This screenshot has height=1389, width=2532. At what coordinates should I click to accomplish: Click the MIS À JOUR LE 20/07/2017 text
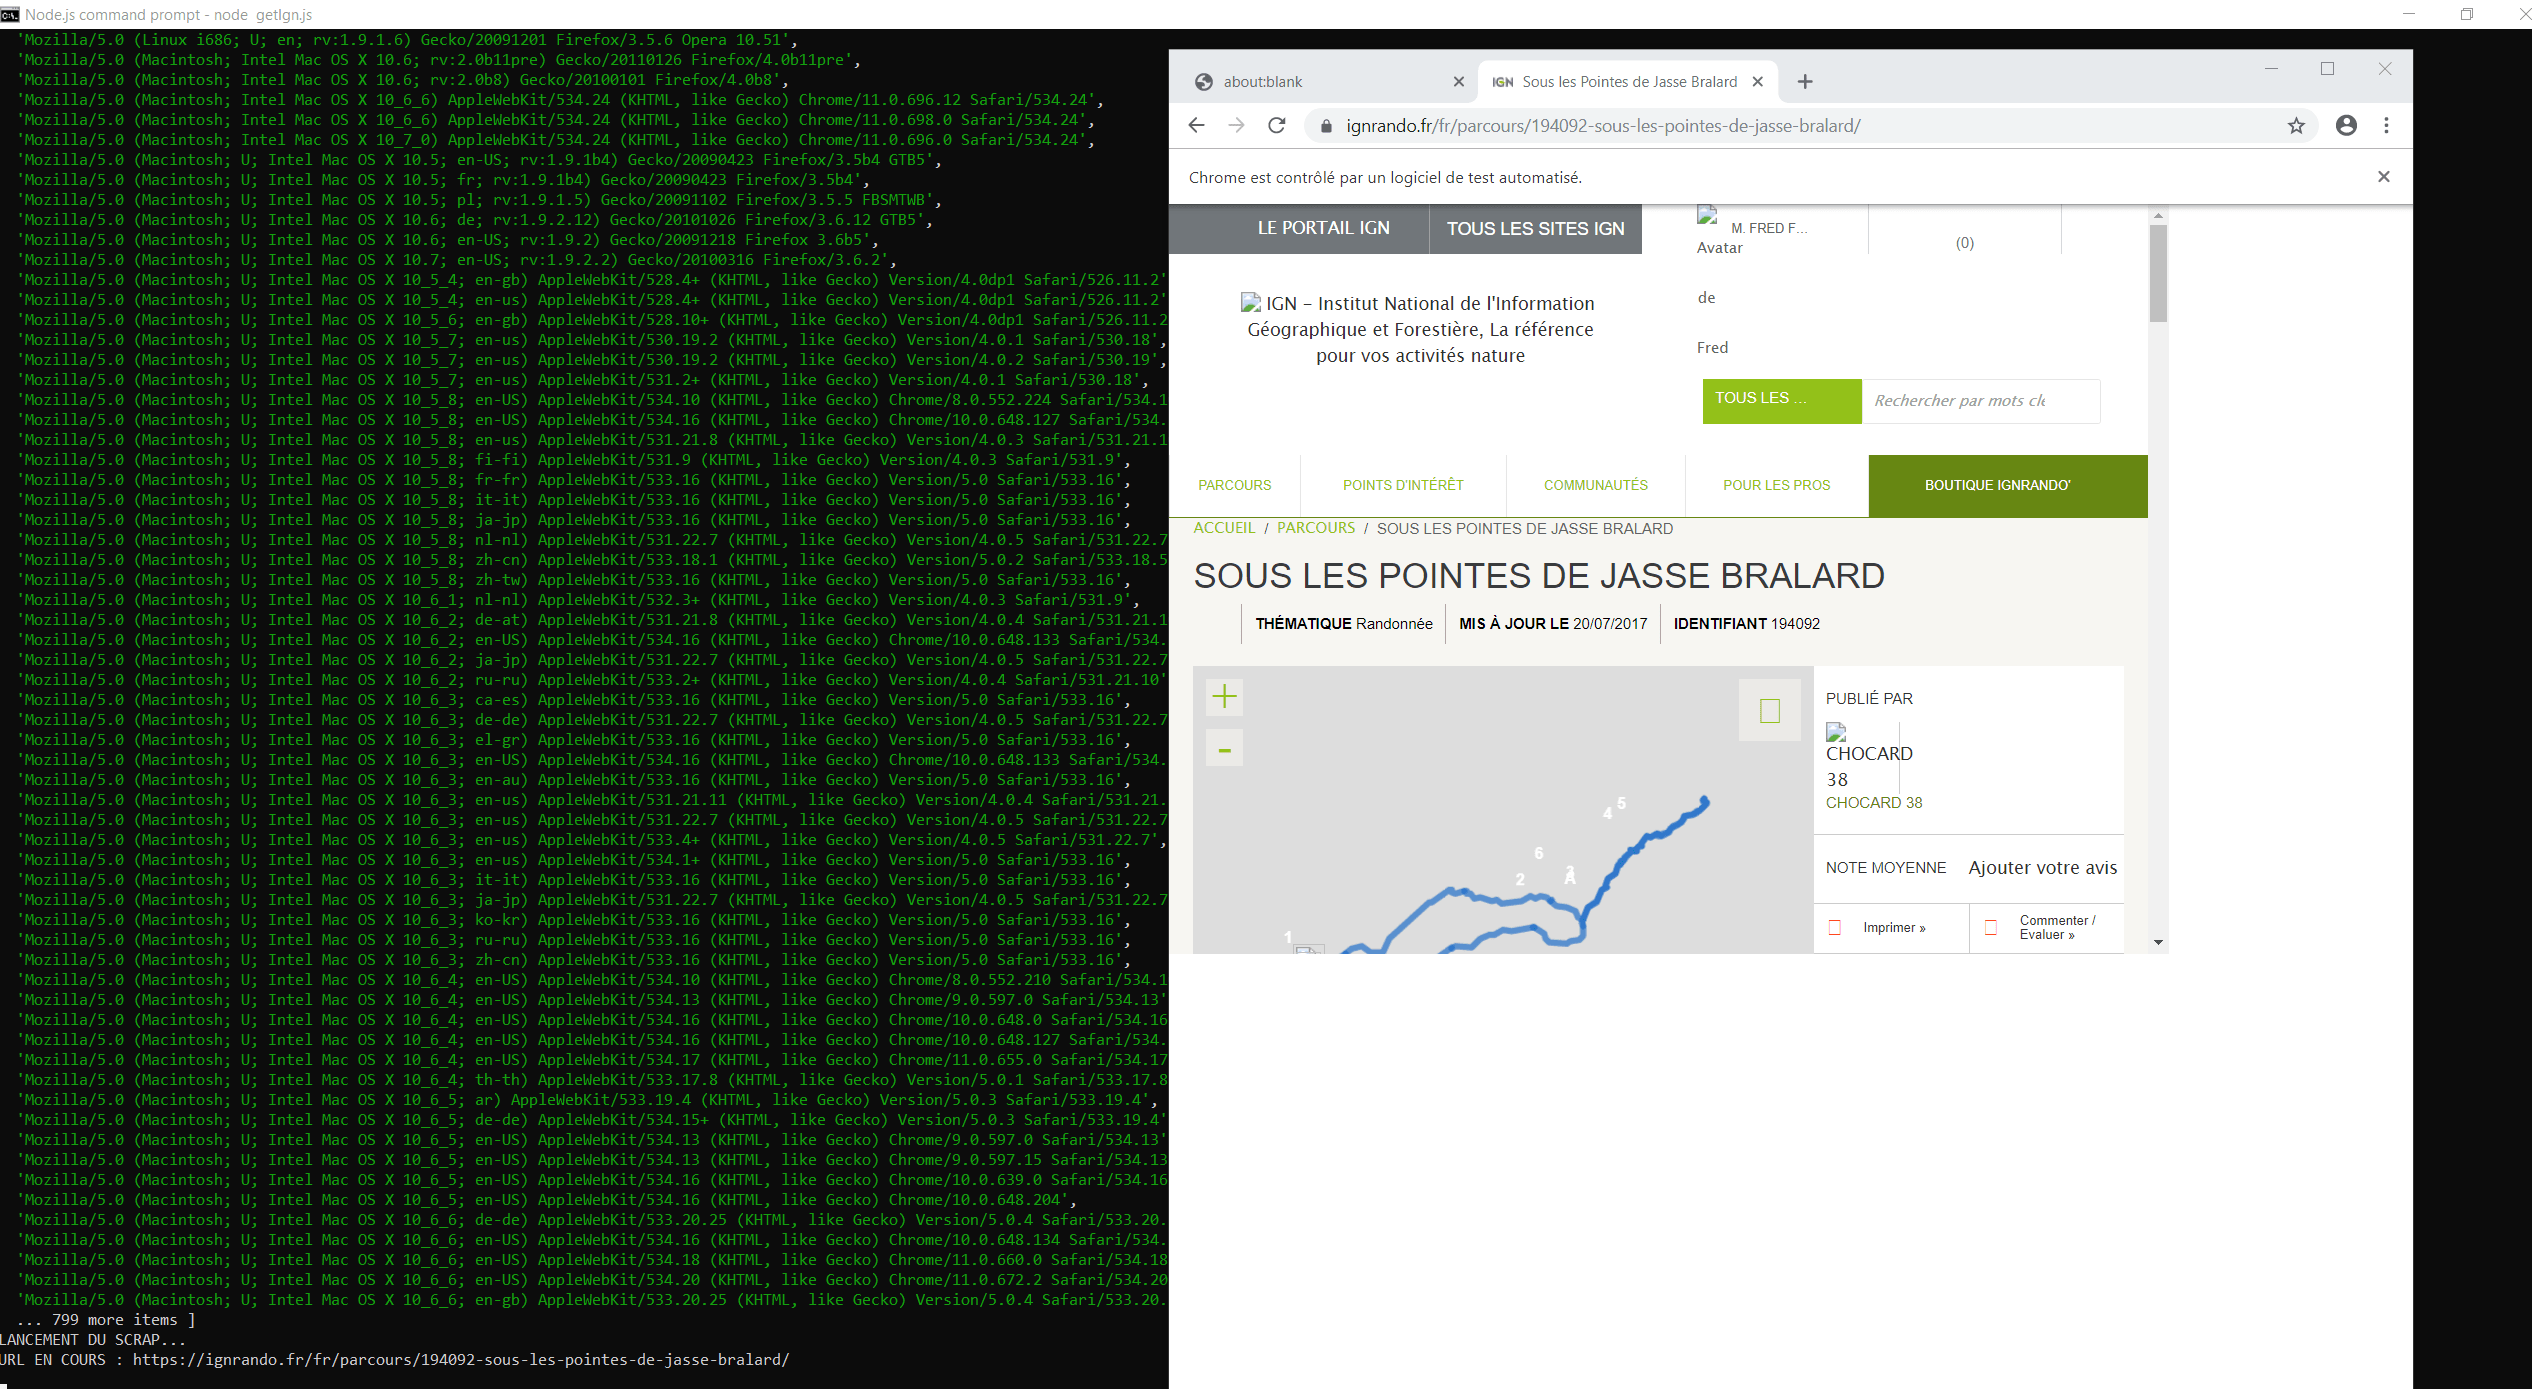(1552, 624)
